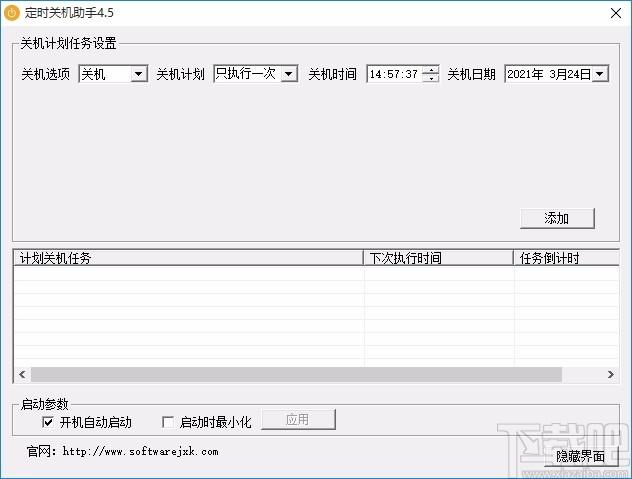The width and height of the screenshot is (632, 479).
Task: Click left arrow of horizontal scrollbar
Action: pyautogui.click(x=22, y=375)
